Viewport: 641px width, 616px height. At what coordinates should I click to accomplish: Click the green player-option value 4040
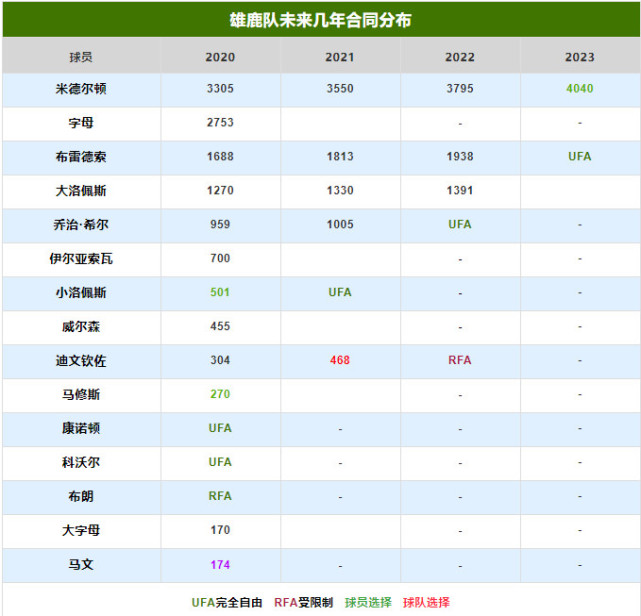[580, 89]
